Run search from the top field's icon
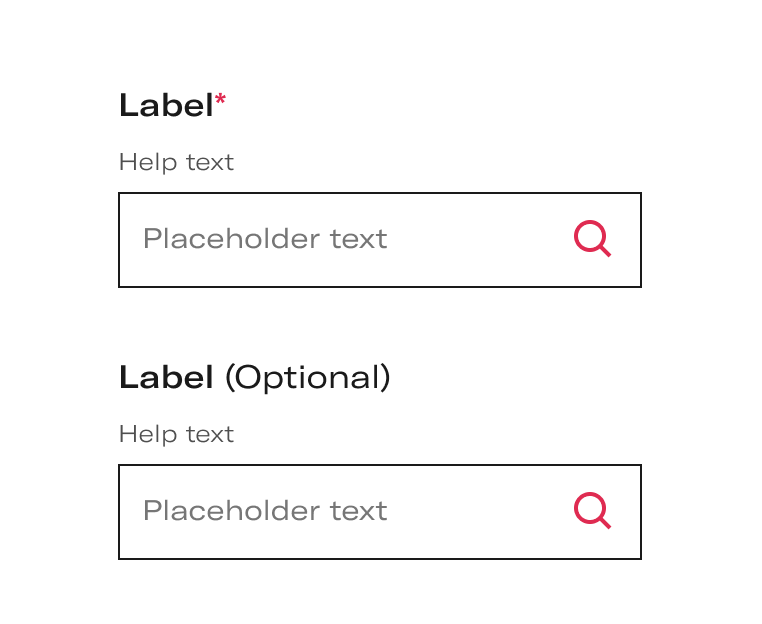The image size is (762, 624). point(592,239)
